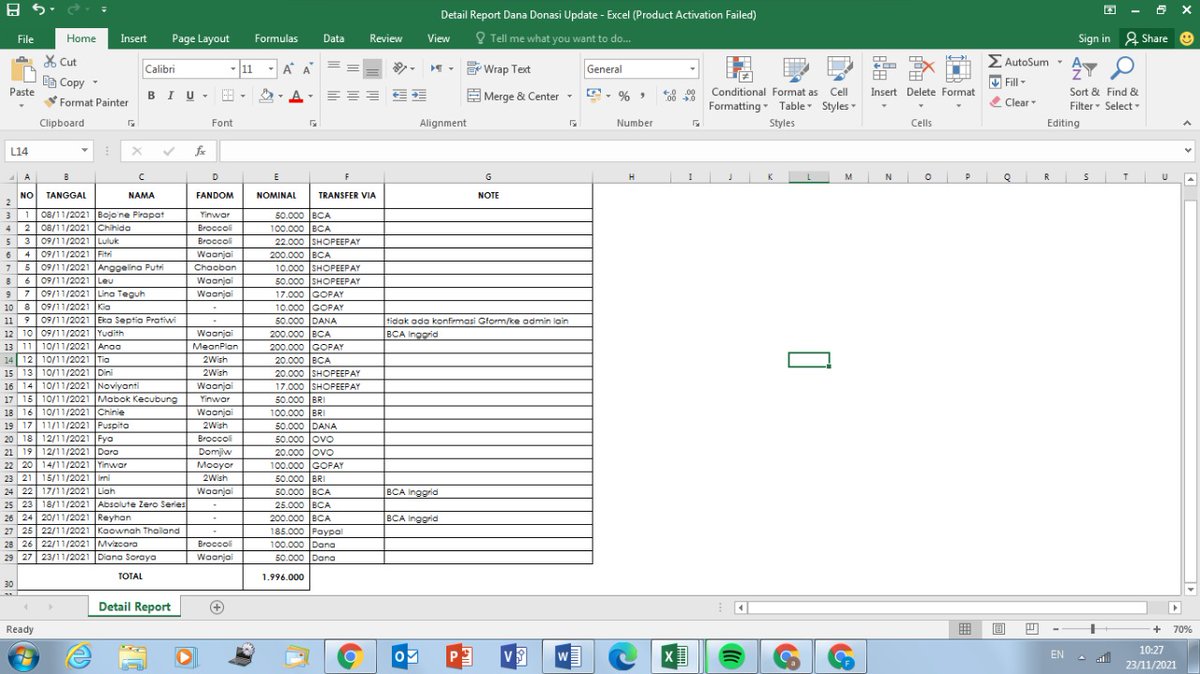Click the Undo arrow icon
1200x674 pixels.
37,10
